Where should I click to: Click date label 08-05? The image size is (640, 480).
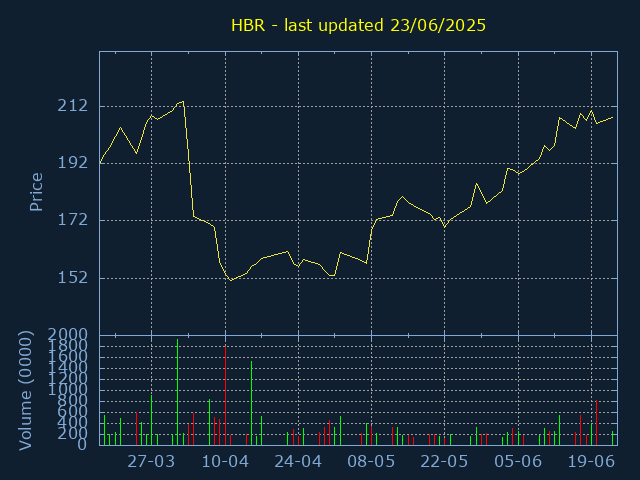pyautogui.click(x=371, y=462)
